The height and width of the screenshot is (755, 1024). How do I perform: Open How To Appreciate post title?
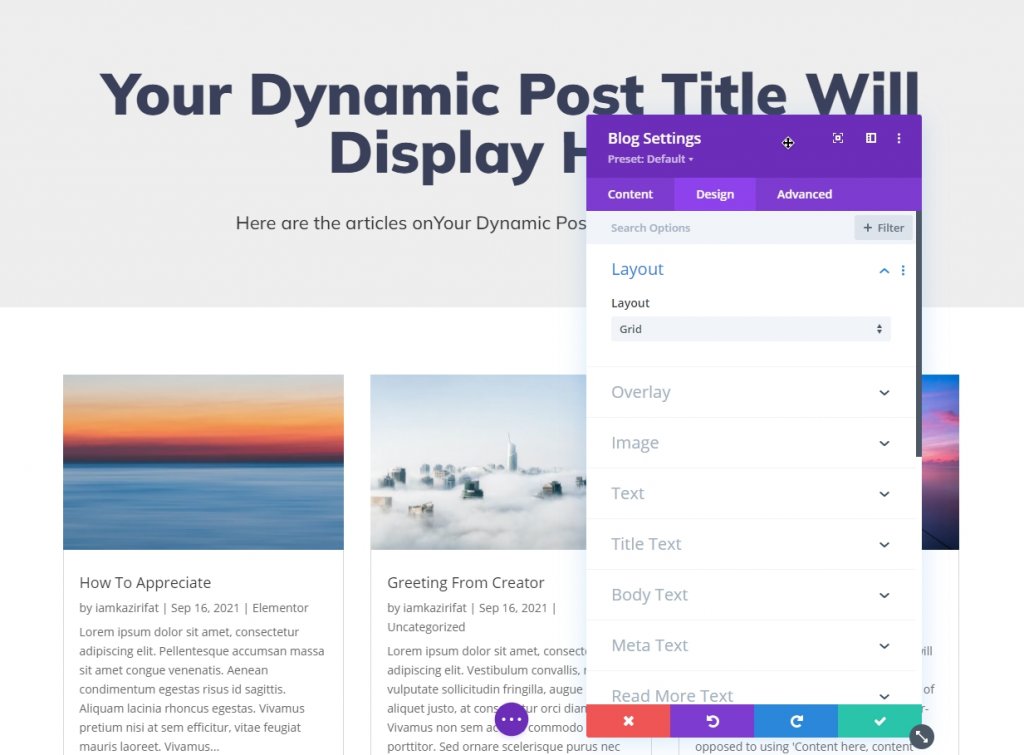[x=145, y=583]
